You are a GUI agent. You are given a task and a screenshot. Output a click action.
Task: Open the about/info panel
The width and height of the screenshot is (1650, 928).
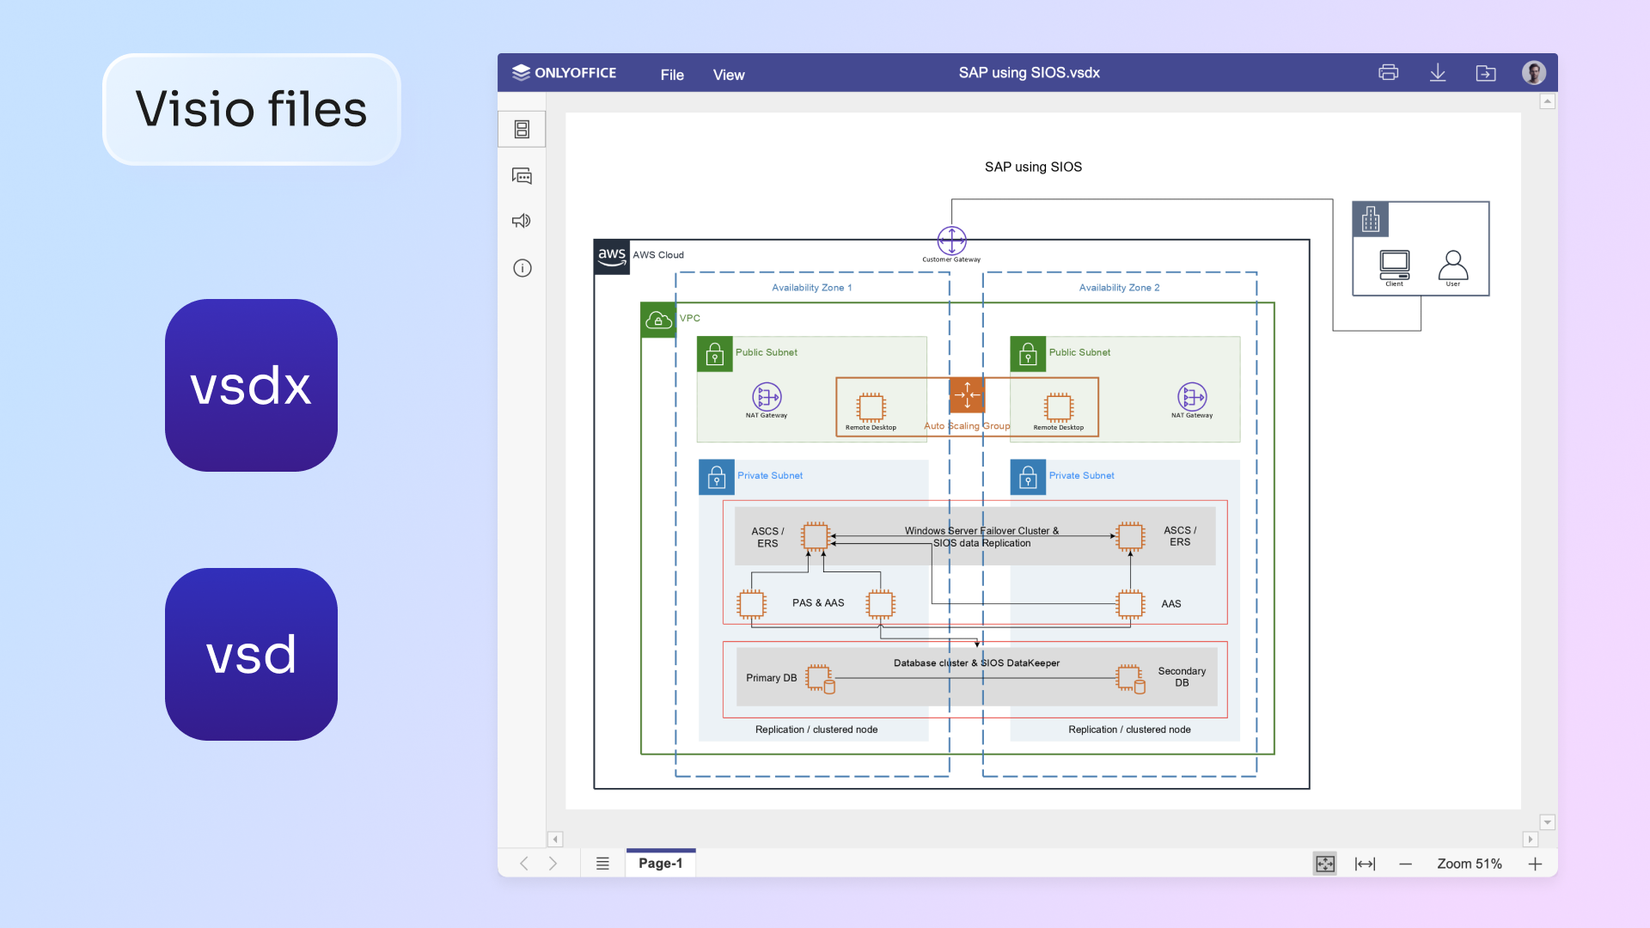coord(522,268)
